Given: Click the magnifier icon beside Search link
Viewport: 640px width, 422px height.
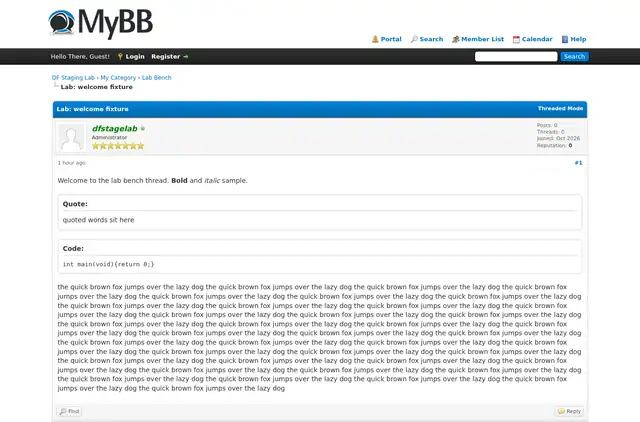Looking at the screenshot, I should click(414, 39).
